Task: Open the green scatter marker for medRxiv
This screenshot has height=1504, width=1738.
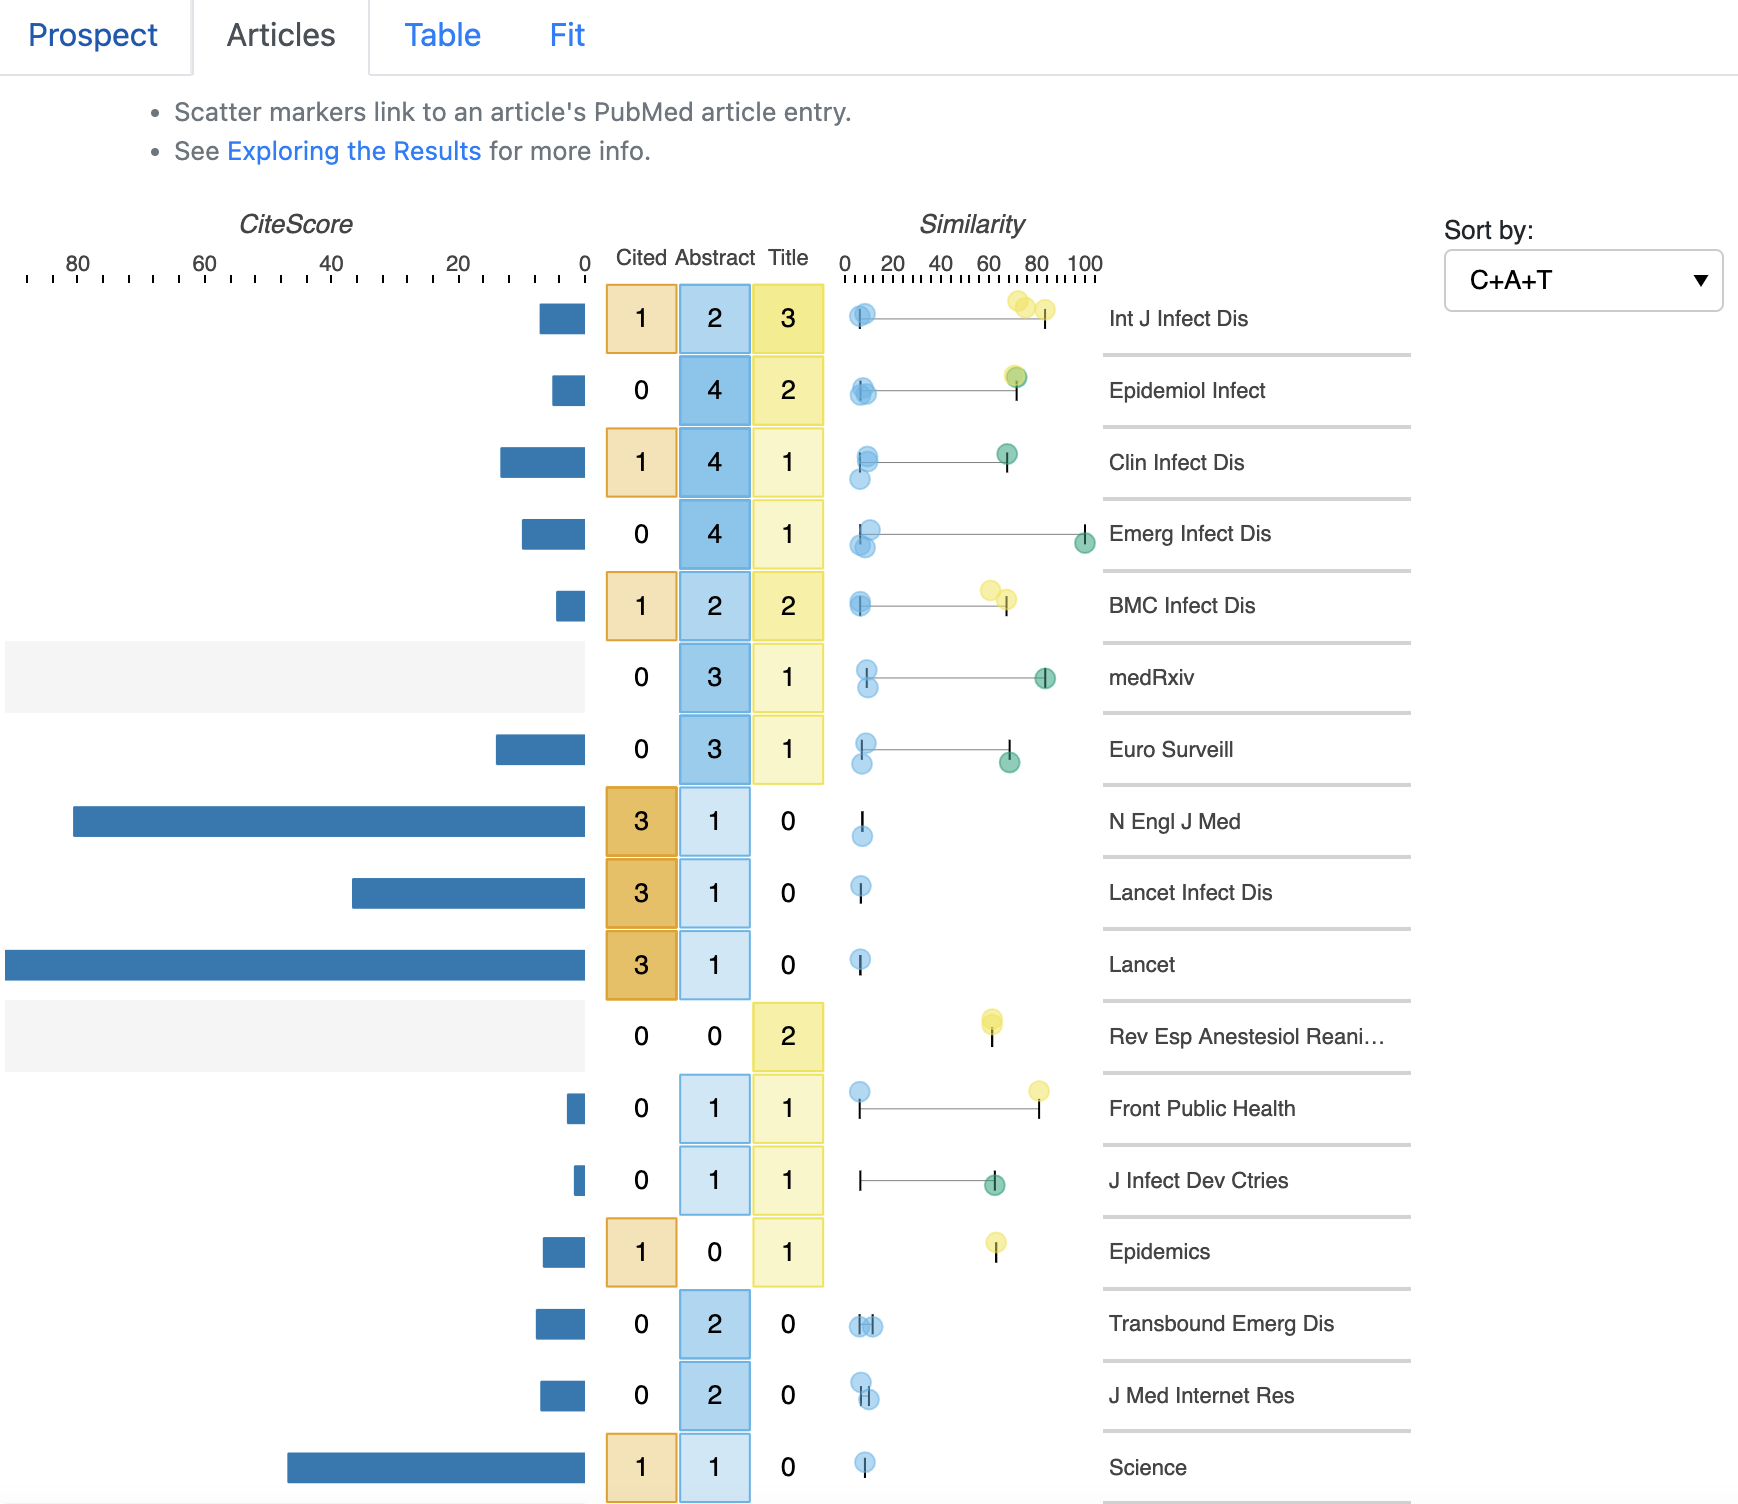Action: (x=1045, y=678)
